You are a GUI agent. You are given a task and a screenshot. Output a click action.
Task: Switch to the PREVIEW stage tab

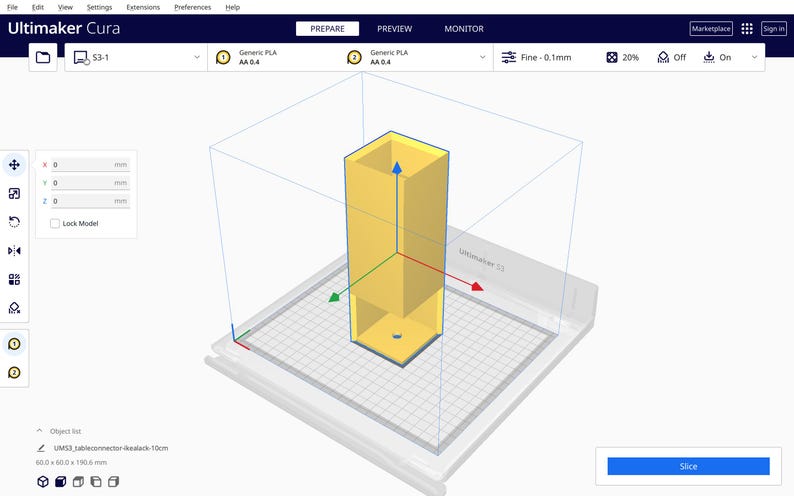(x=394, y=29)
